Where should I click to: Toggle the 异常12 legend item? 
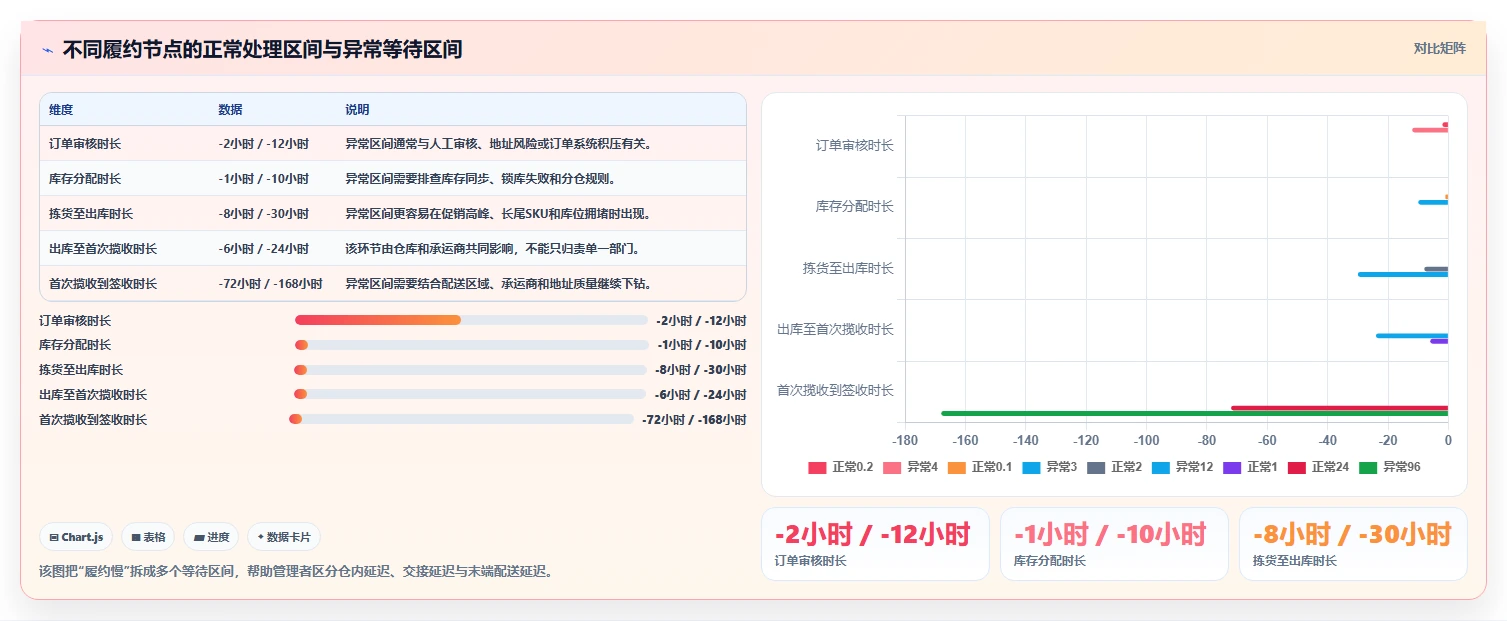(1182, 467)
